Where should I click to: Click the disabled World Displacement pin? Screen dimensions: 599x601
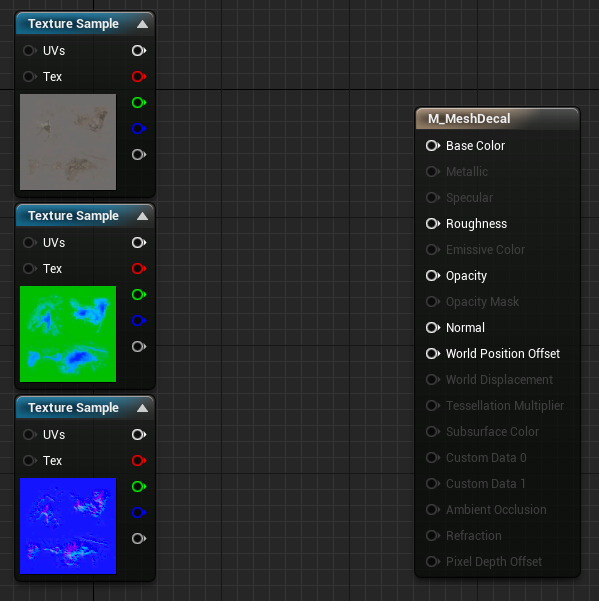click(x=433, y=379)
